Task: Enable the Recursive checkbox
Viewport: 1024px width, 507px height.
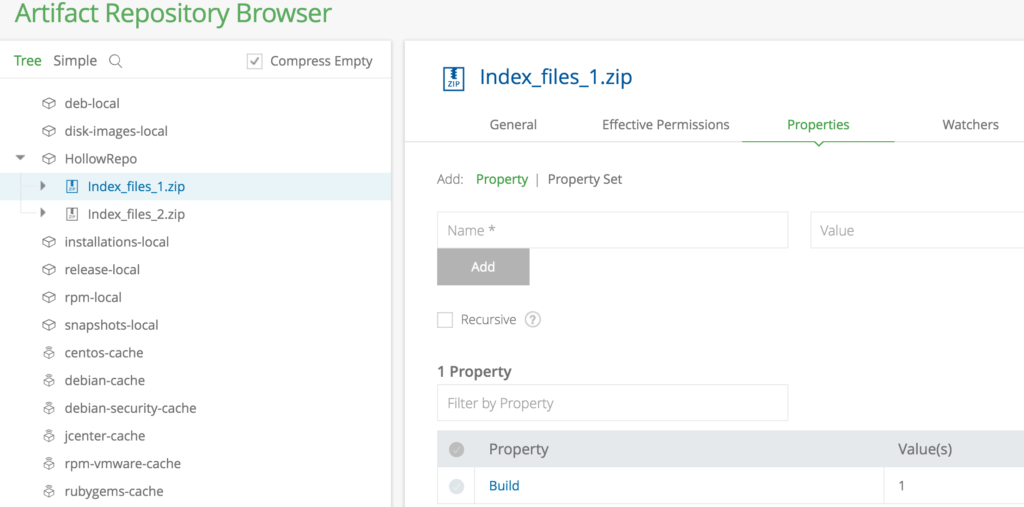Action: [445, 320]
